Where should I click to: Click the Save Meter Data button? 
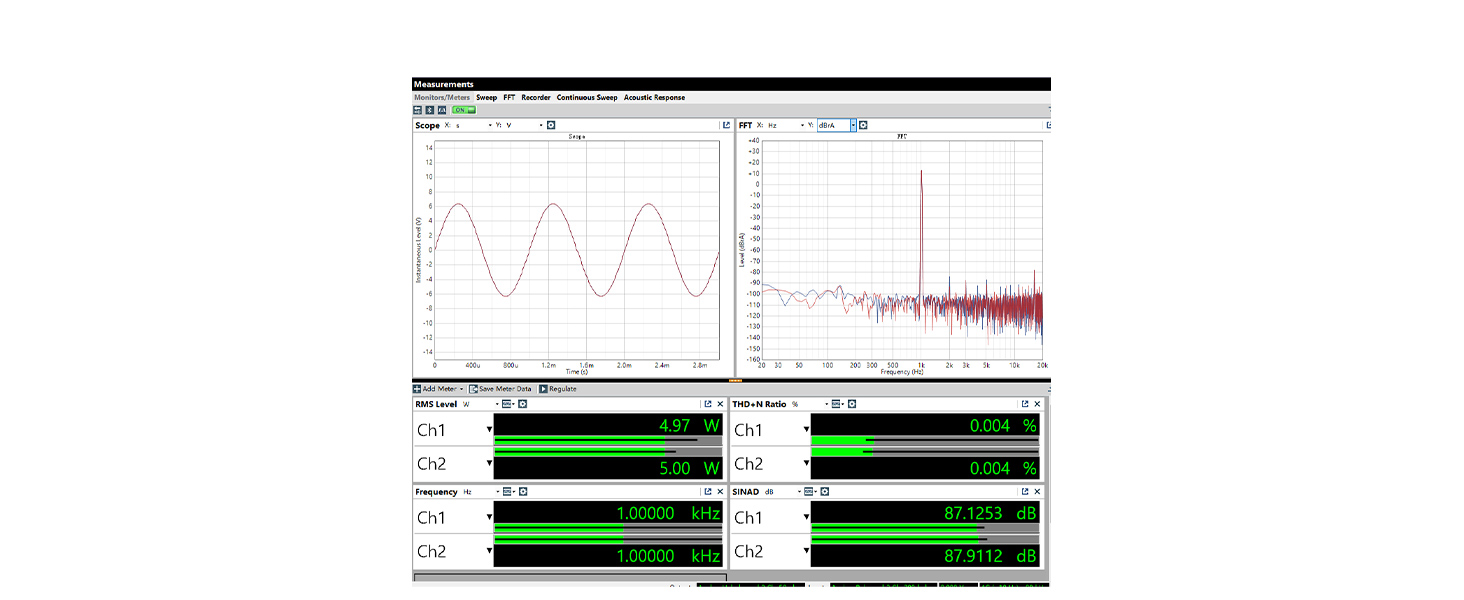500,389
